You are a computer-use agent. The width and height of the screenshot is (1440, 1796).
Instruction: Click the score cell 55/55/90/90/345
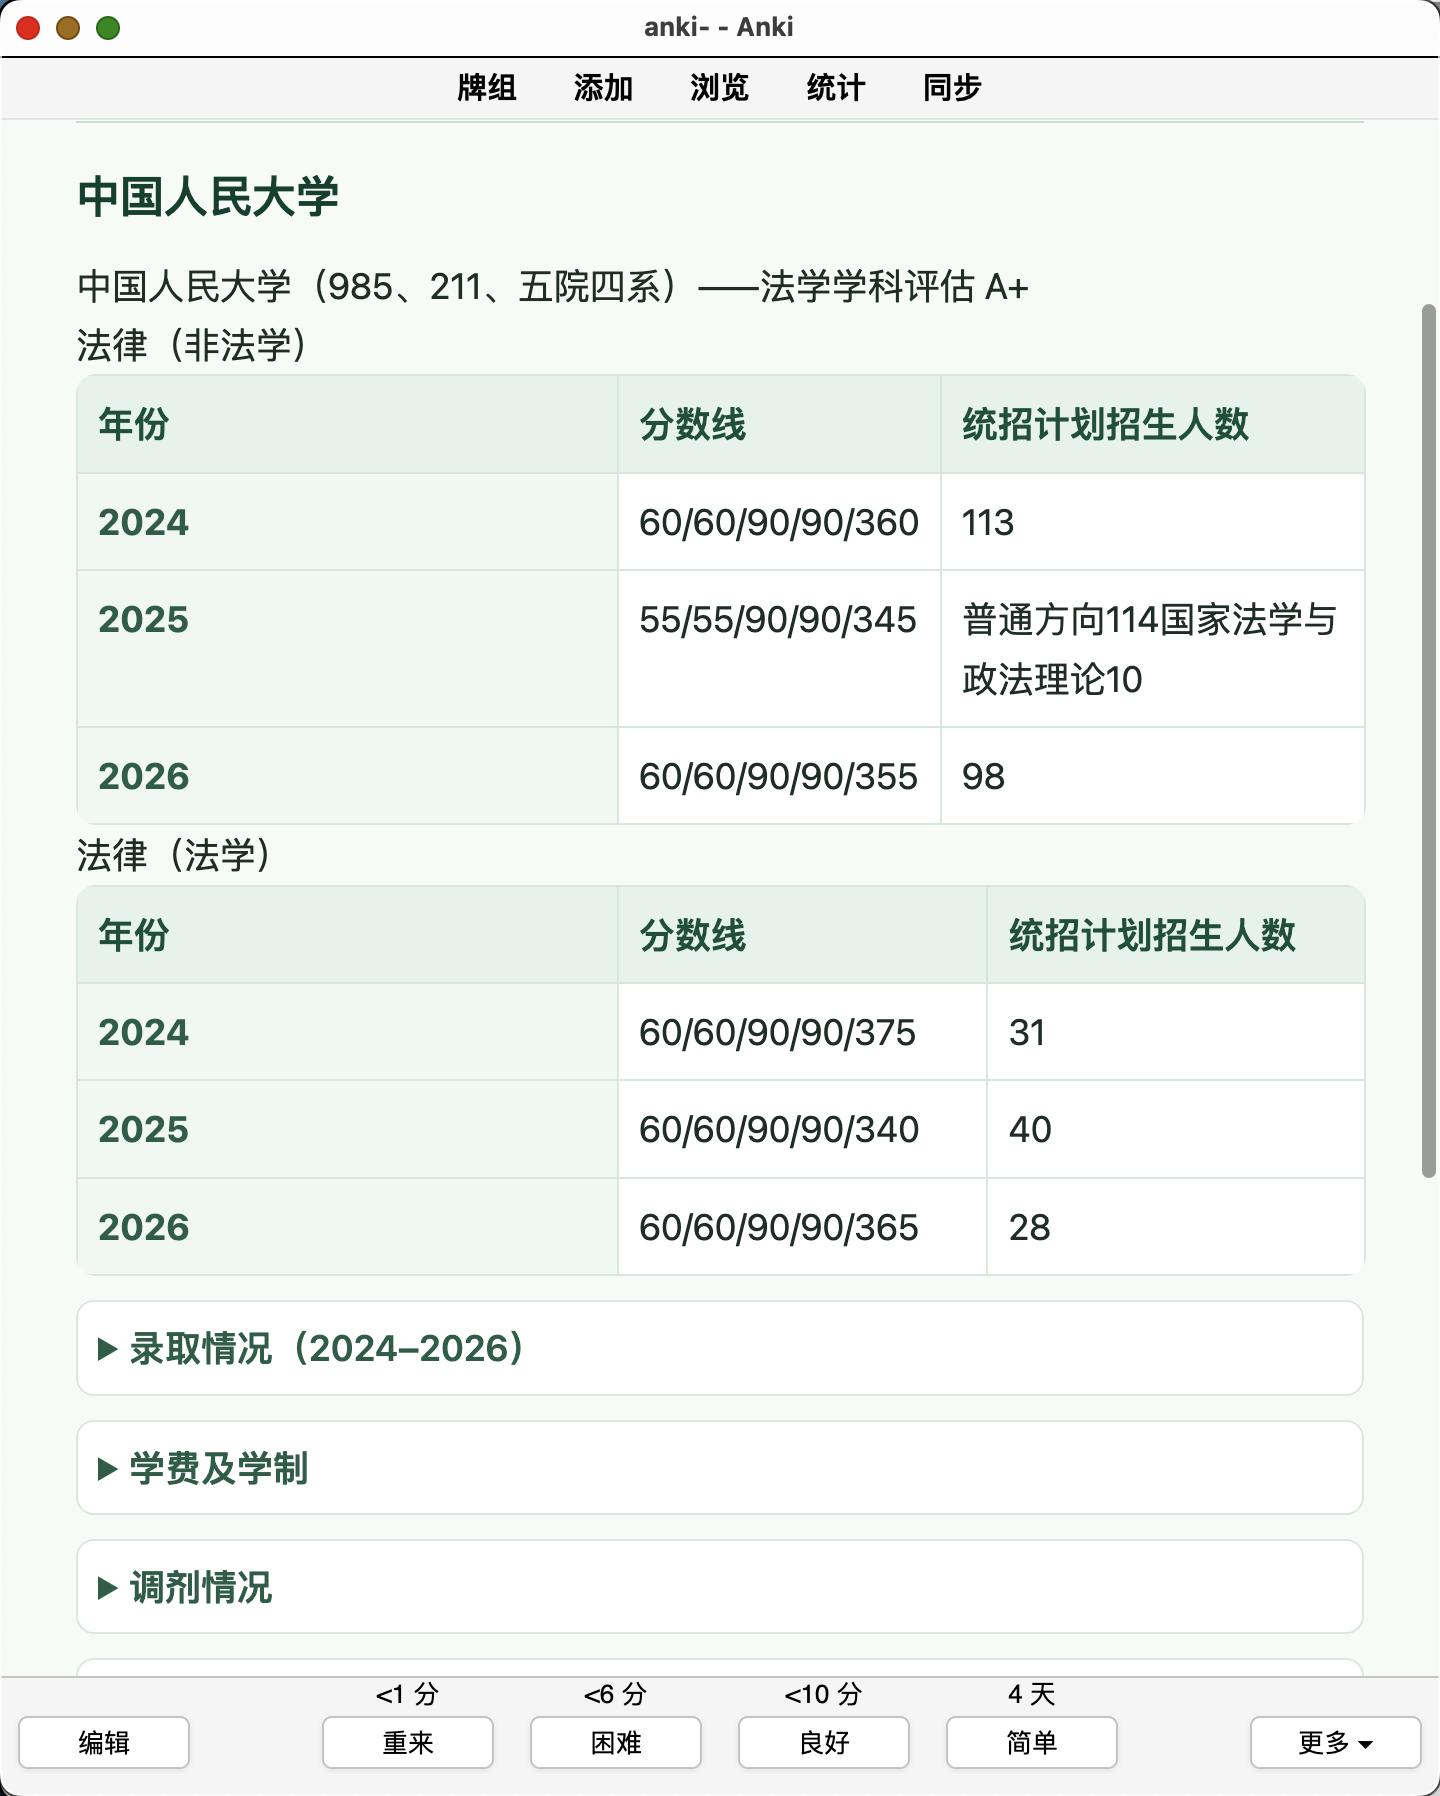click(x=779, y=649)
